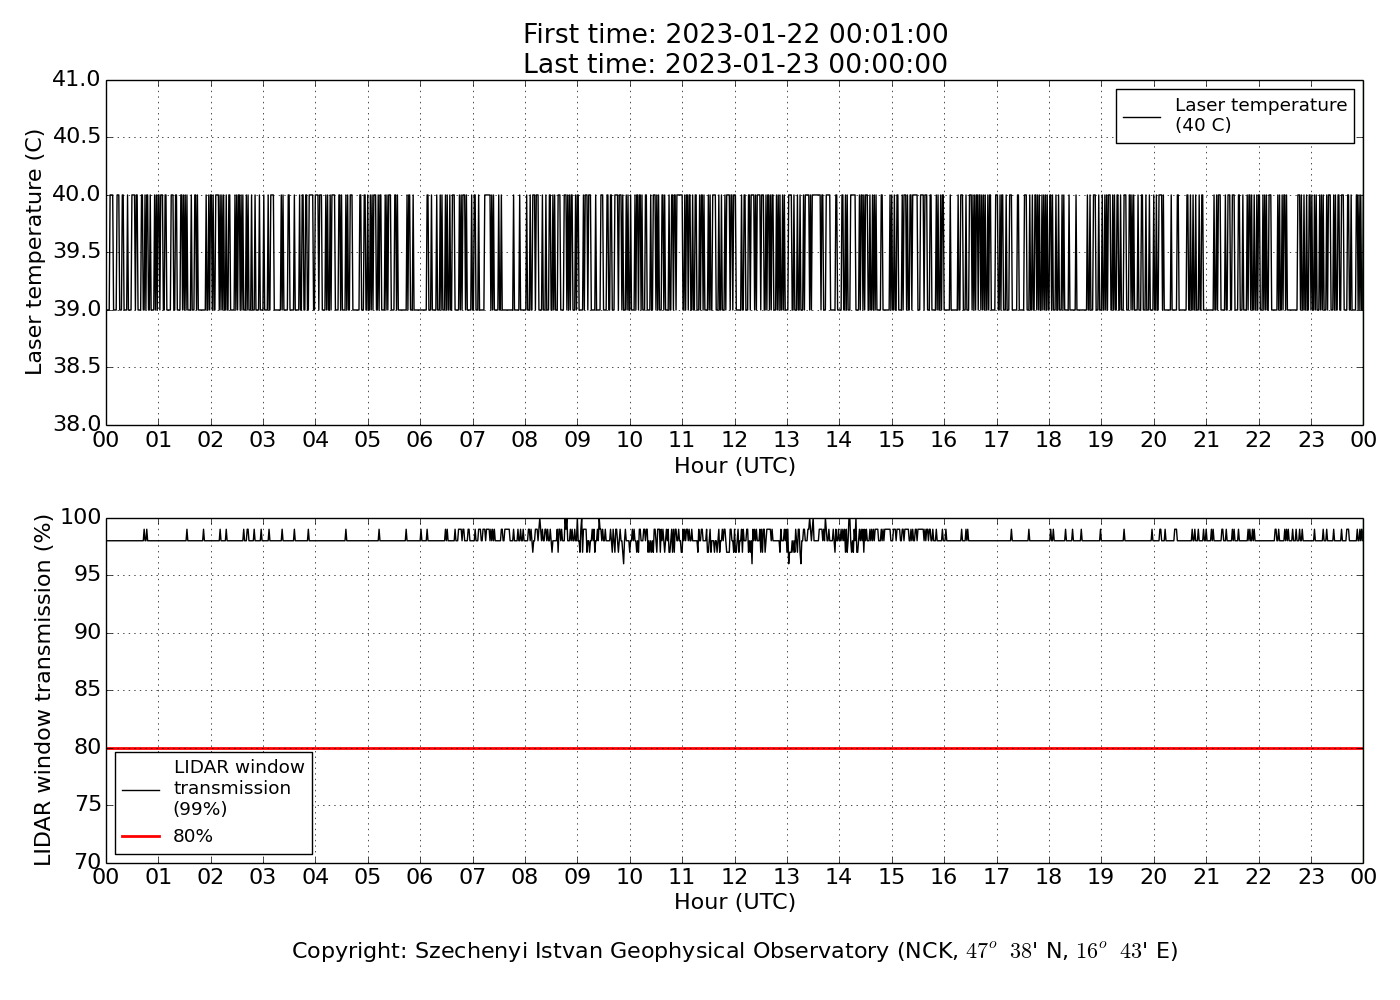This screenshot has height=1000, width=1400.
Task: Click the red line sample beside 80% legend entry
Action: [x=141, y=836]
